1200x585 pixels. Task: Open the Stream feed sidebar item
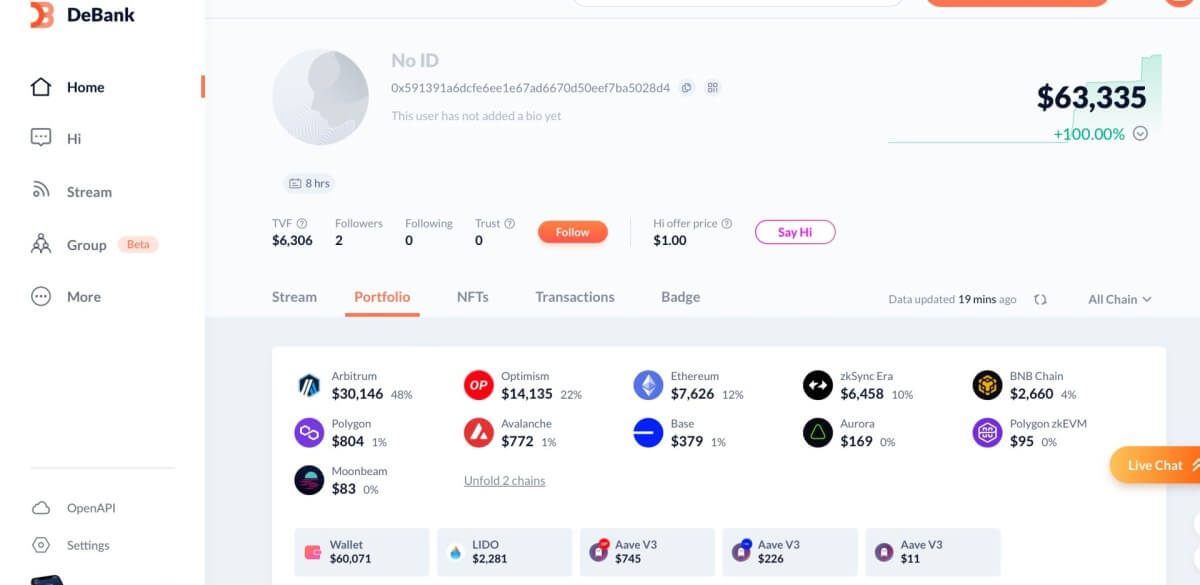point(88,192)
